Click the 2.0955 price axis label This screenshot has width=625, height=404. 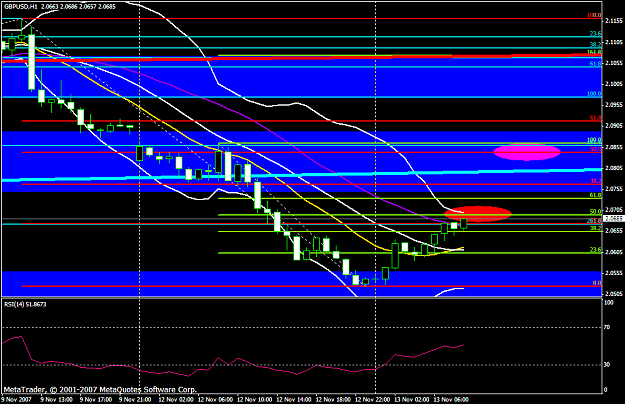coord(614,105)
